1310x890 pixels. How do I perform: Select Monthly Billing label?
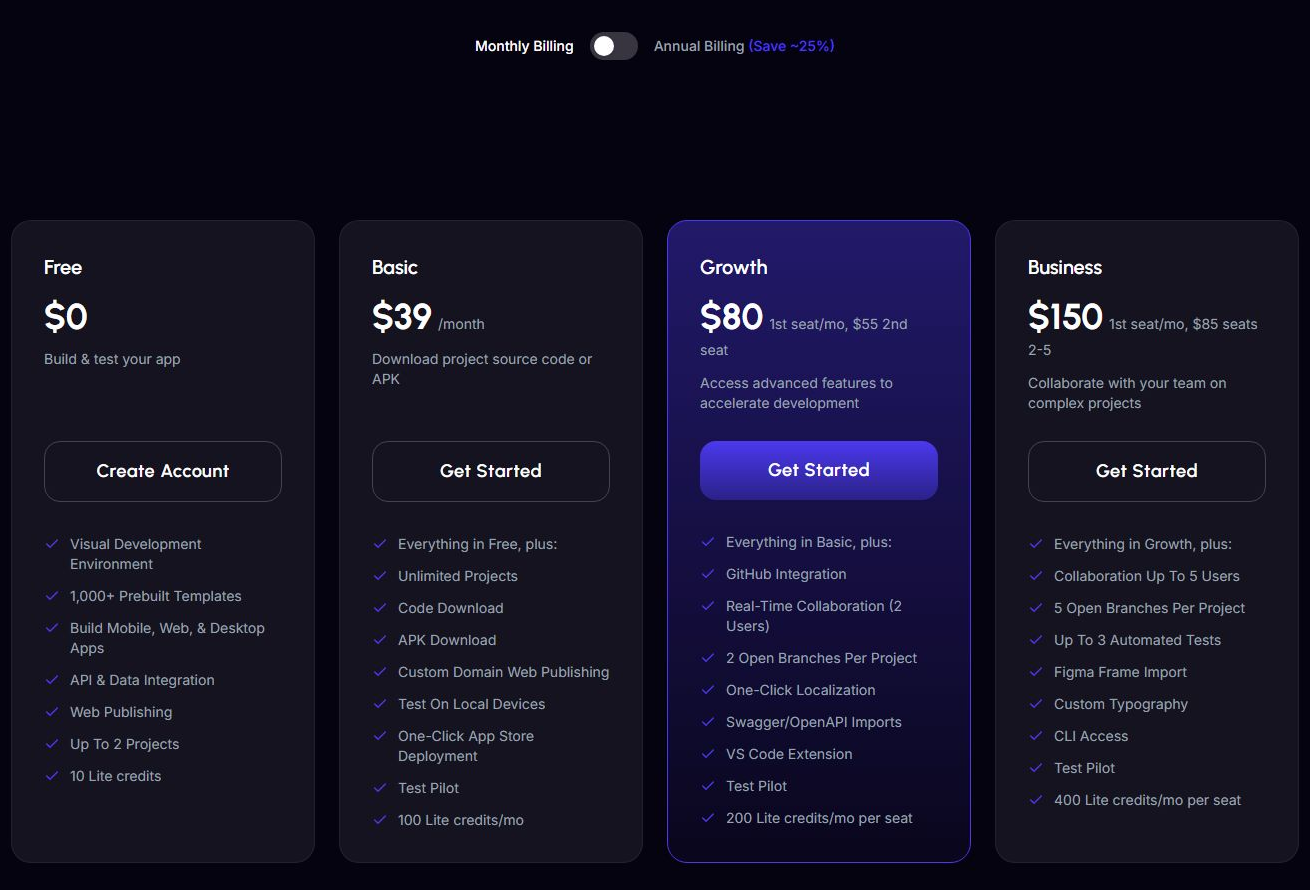point(524,46)
